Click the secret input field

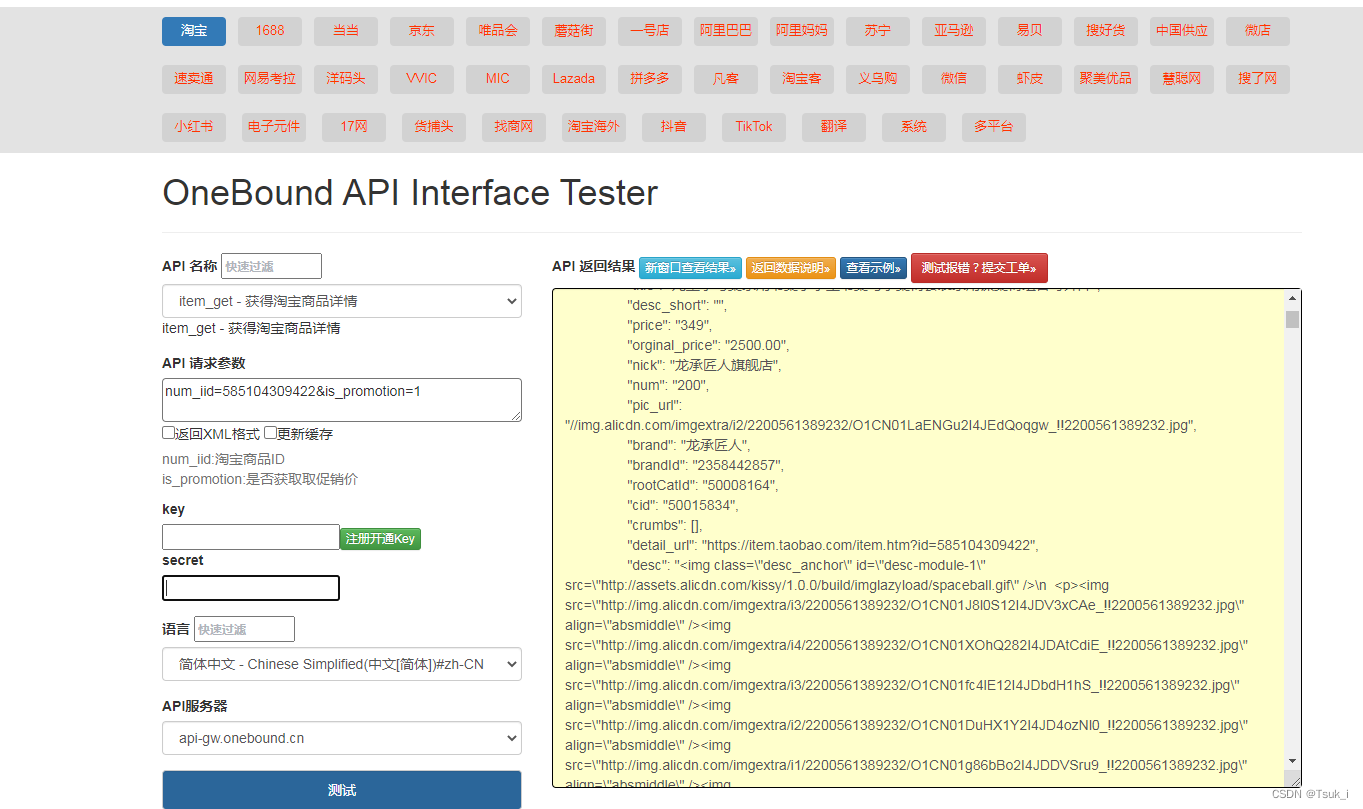251,588
